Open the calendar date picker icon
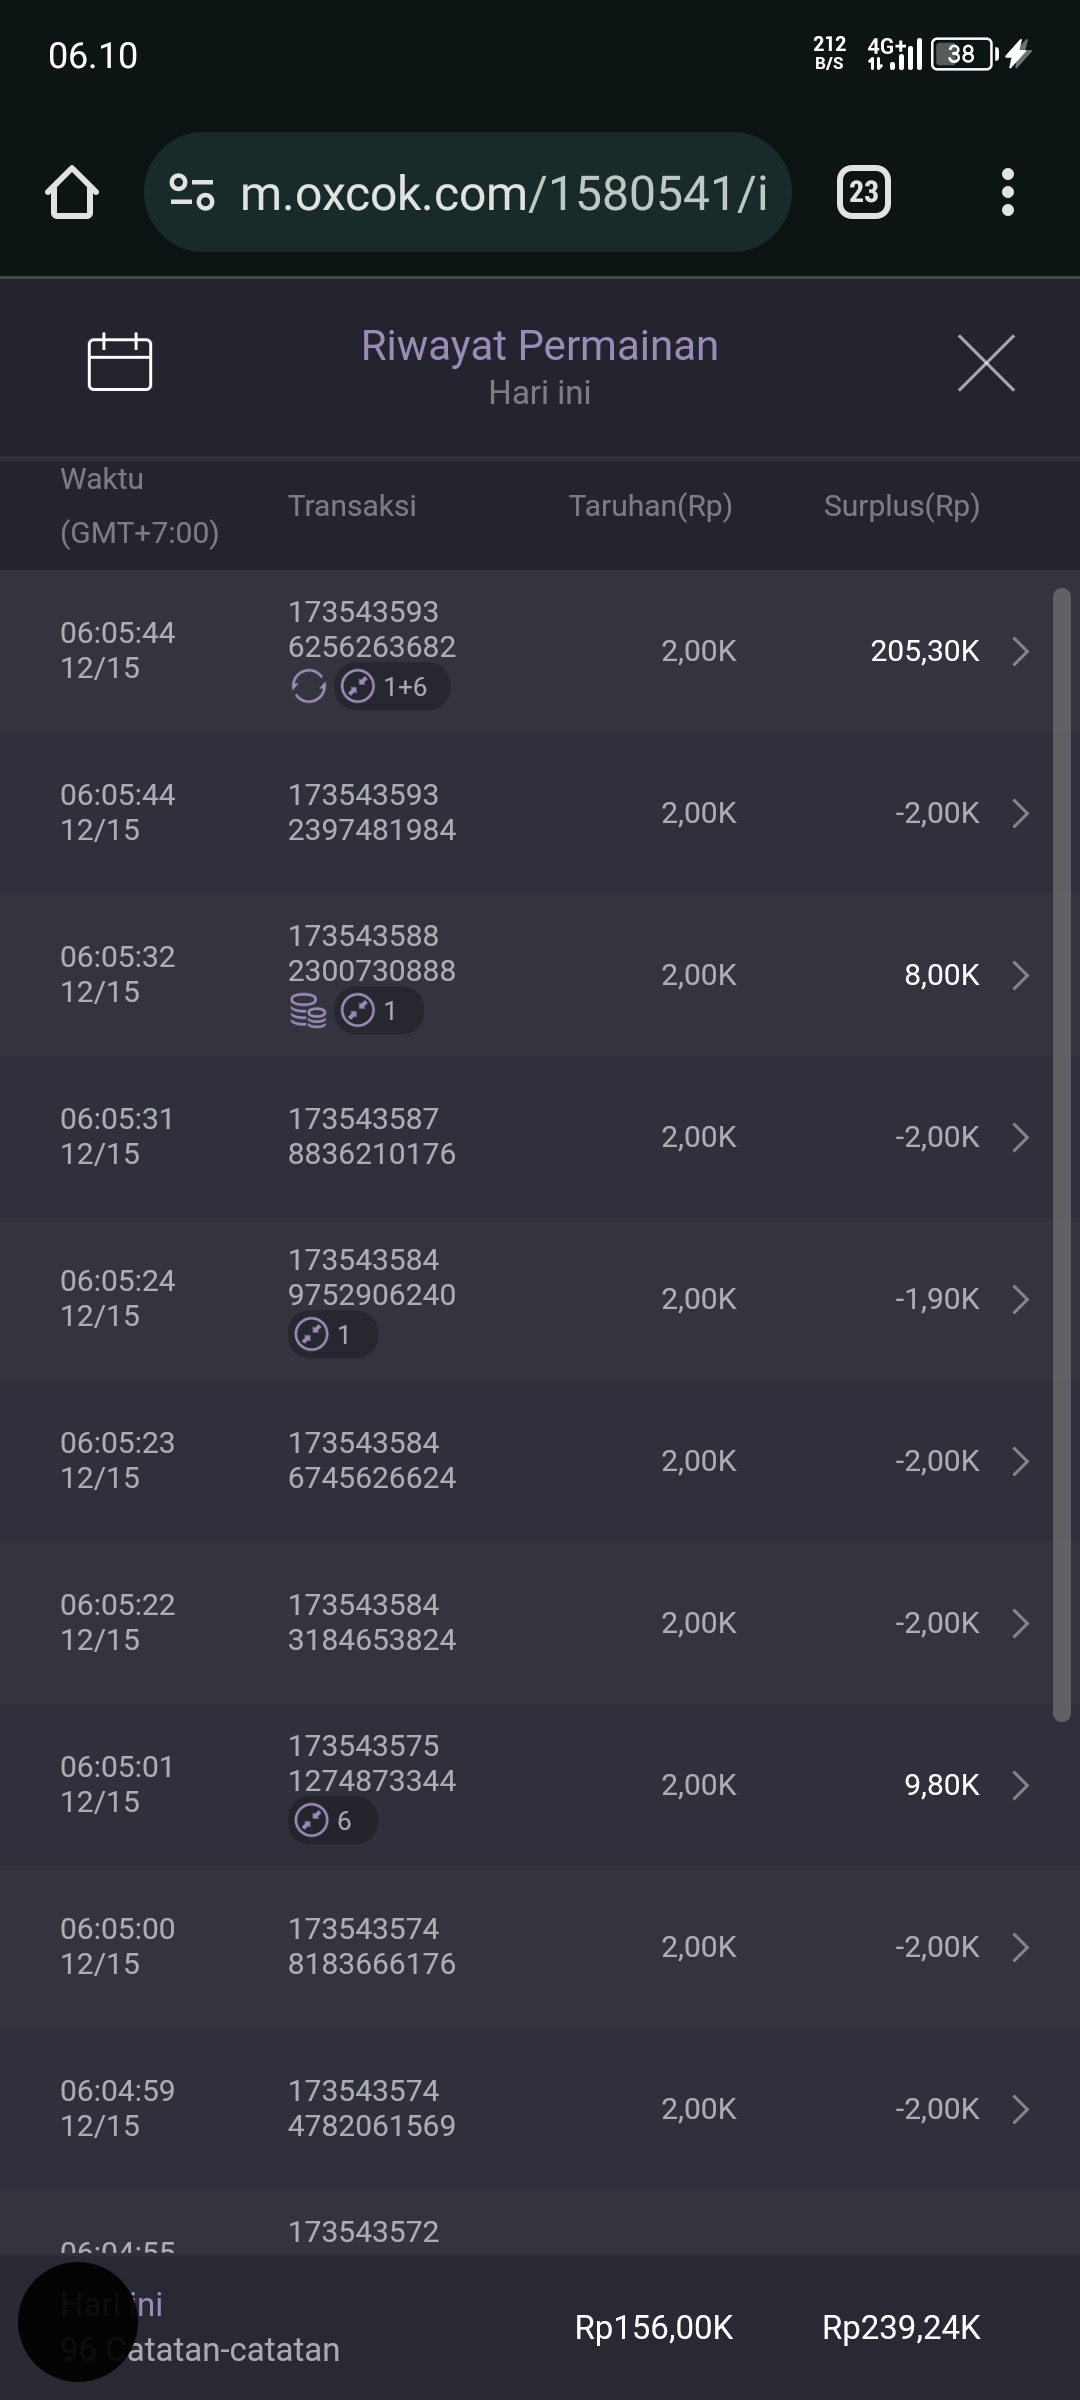Viewport: 1080px width, 2400px height. [119, 362]
